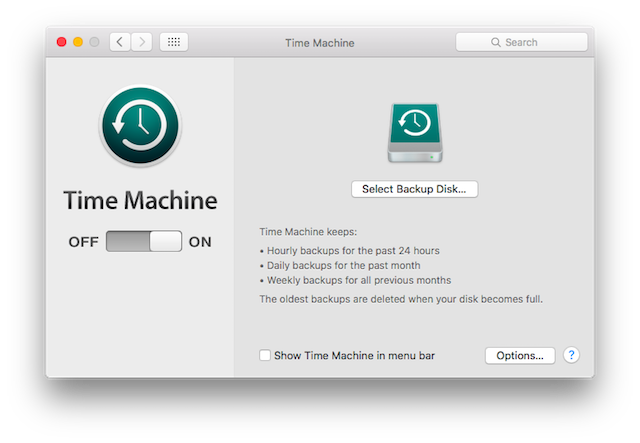
Task: Enable Show Time Machine in menu bar
Action: [x=265, y=355]
